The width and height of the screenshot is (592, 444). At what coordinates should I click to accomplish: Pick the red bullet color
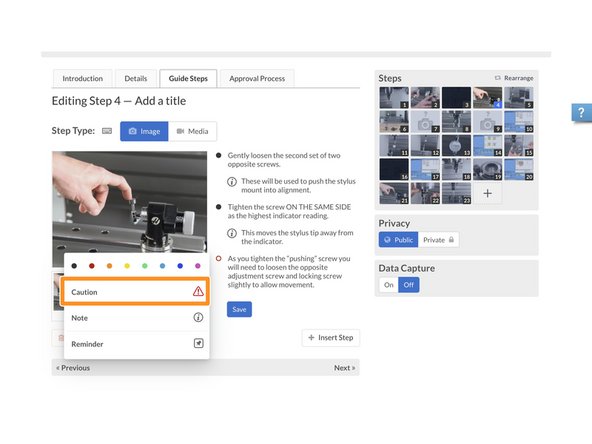[92, 266]
